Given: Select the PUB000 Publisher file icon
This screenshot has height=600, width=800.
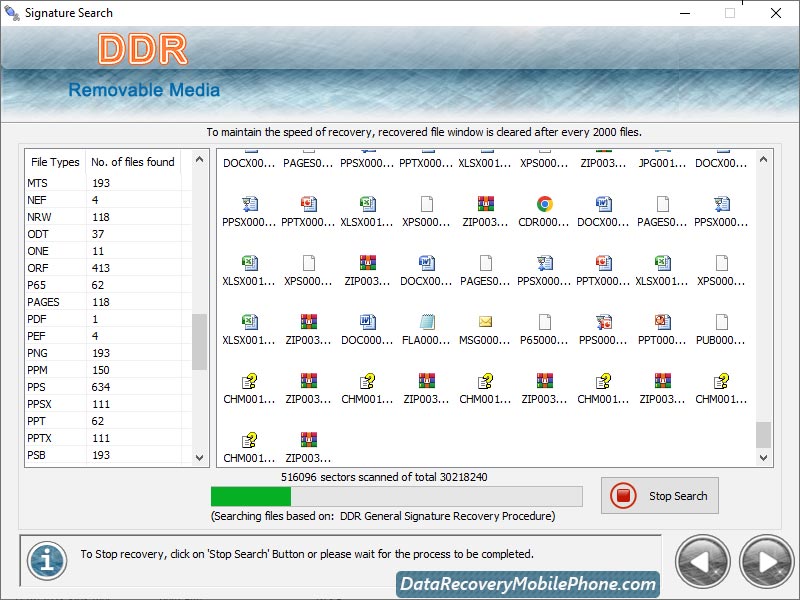Looking at the screenshot, I should click(x=723, y=322).
